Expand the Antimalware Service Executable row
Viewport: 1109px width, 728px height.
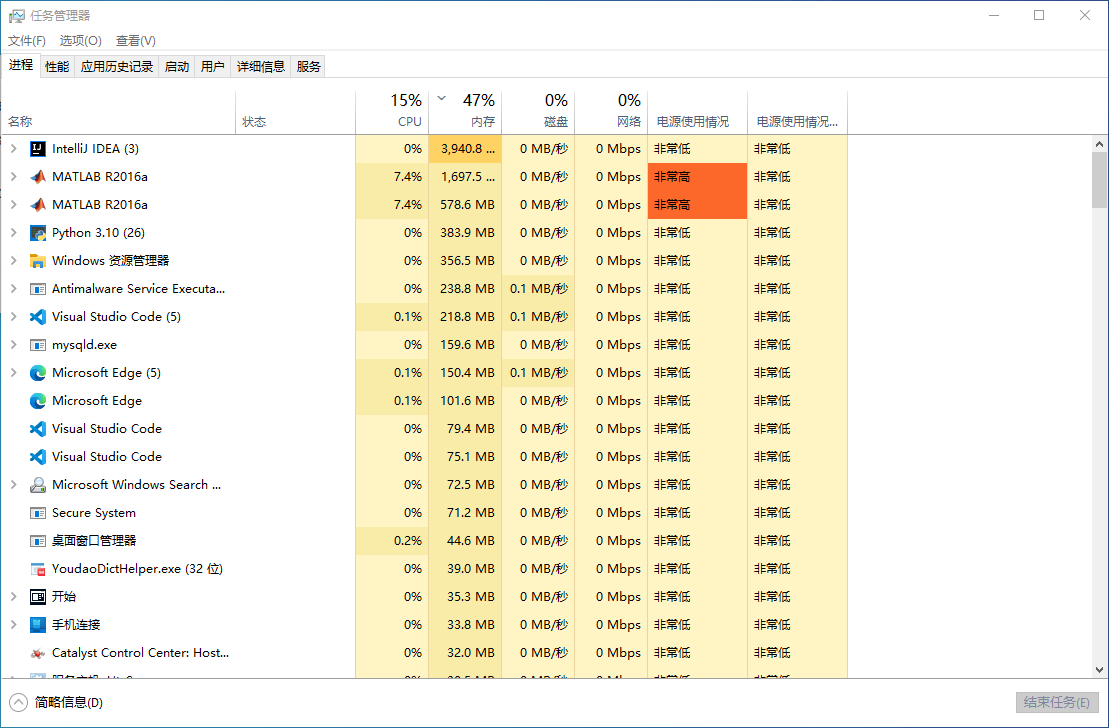pos(13,289)
